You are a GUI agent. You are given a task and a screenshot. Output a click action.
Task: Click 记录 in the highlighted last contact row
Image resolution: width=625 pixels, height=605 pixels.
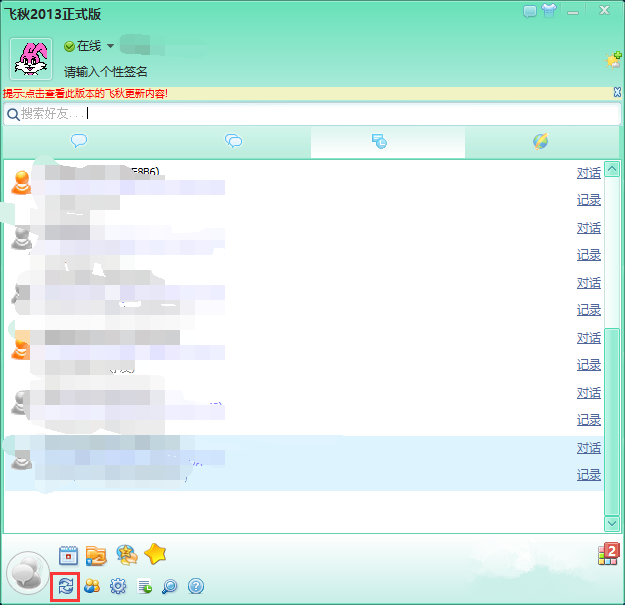point(589,475)
